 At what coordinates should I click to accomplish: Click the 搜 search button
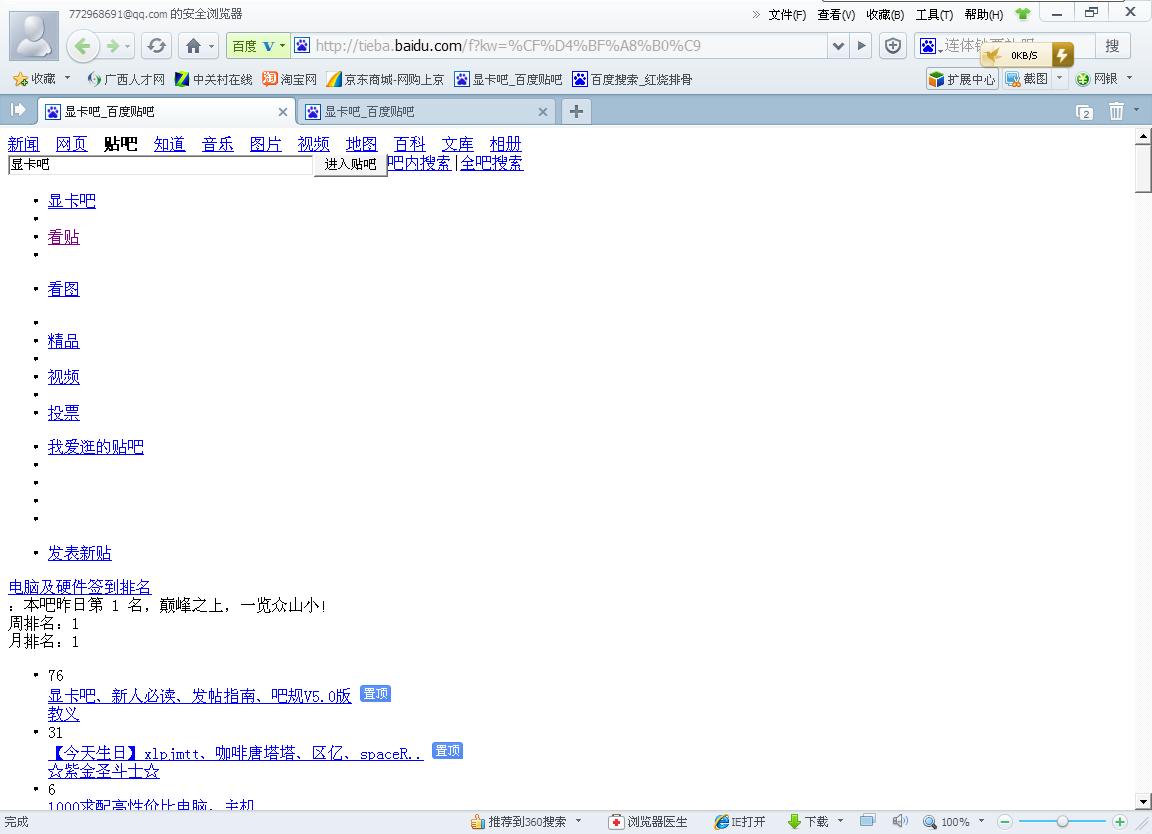point(1112,46)
